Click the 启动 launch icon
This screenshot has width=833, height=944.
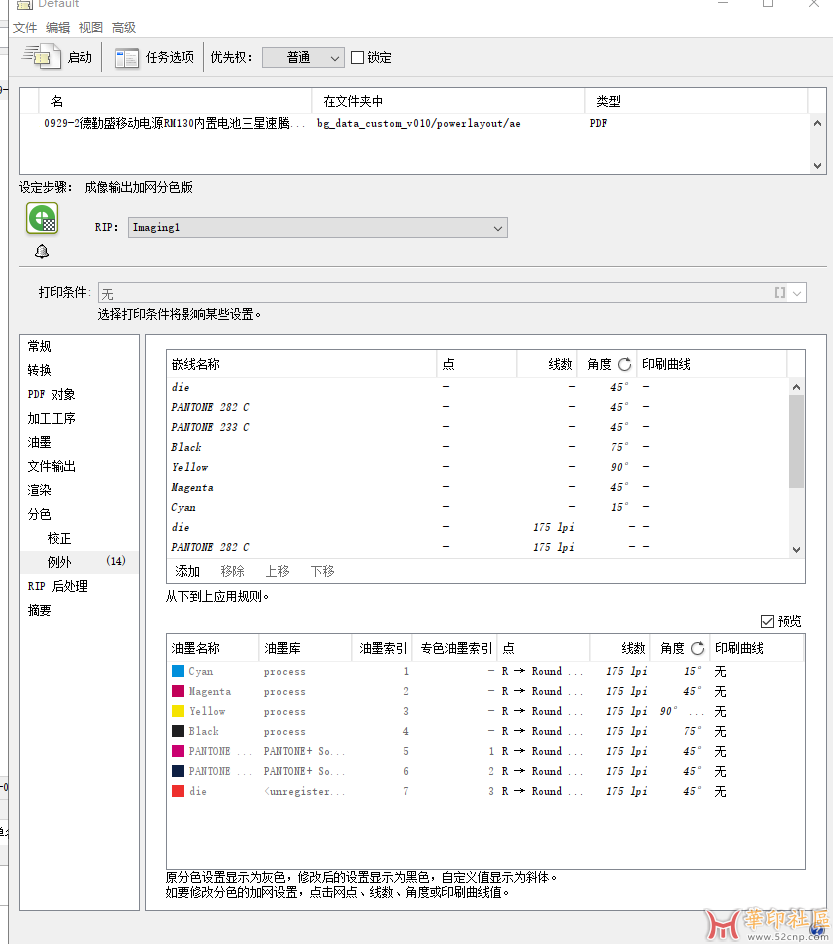(x=41, y=57)
